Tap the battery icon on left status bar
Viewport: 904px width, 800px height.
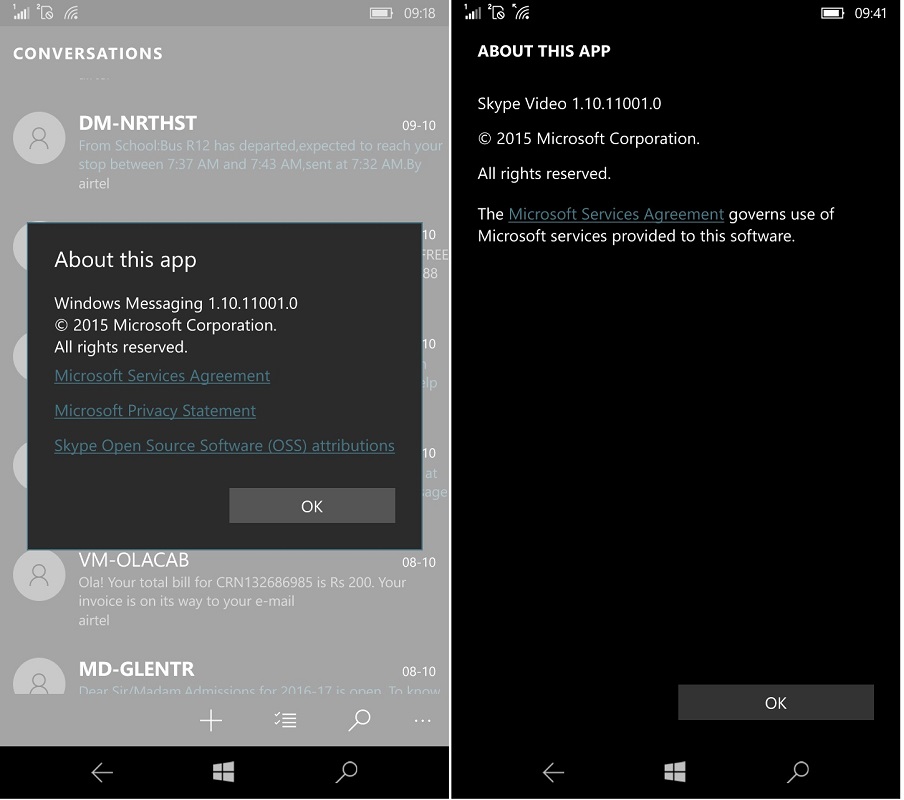point(381,13)
